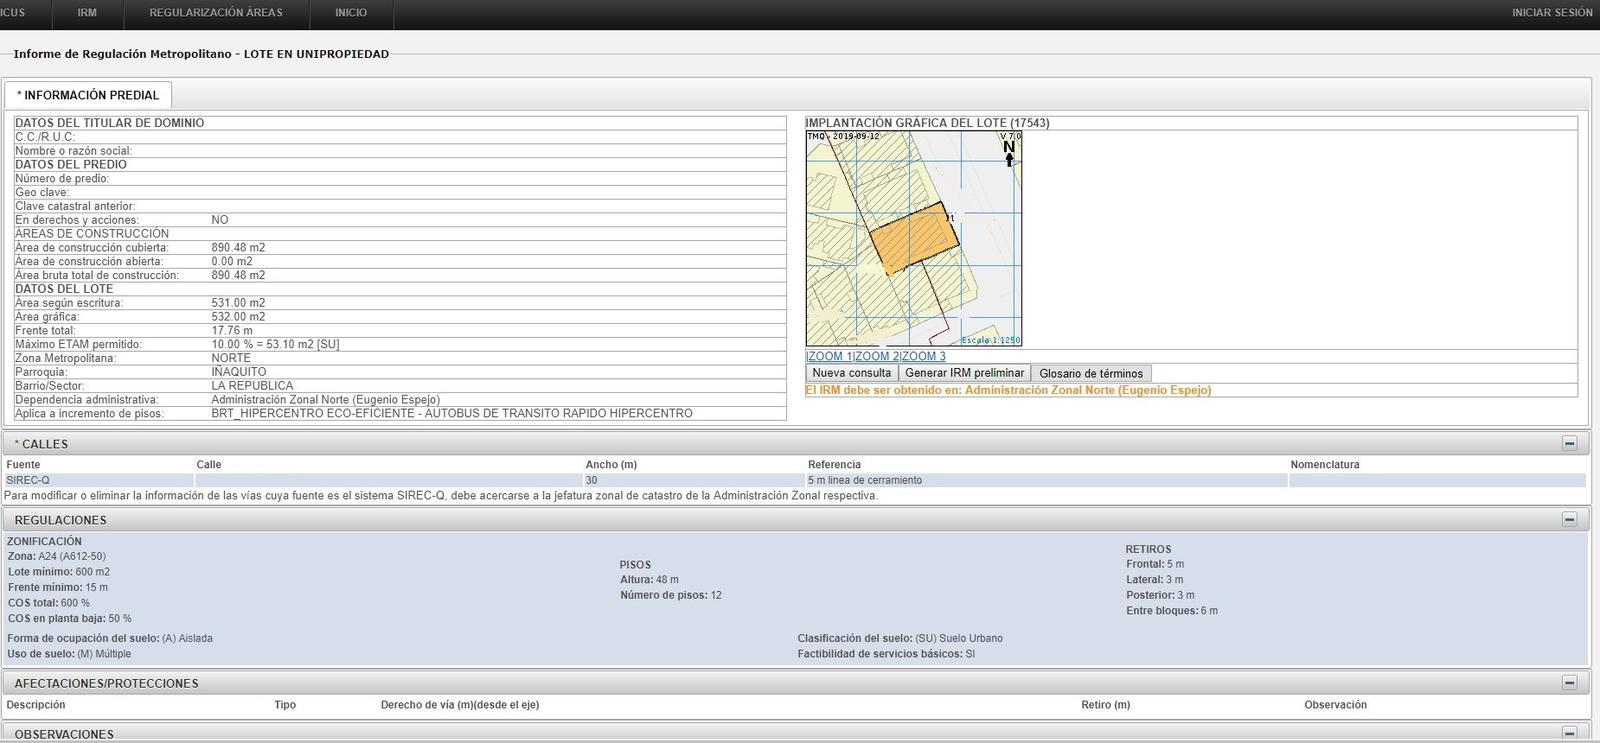Click the 'Retiro (m)' column header
Viewport: 1600px width, 743px height.
(x=1105, y=705)
